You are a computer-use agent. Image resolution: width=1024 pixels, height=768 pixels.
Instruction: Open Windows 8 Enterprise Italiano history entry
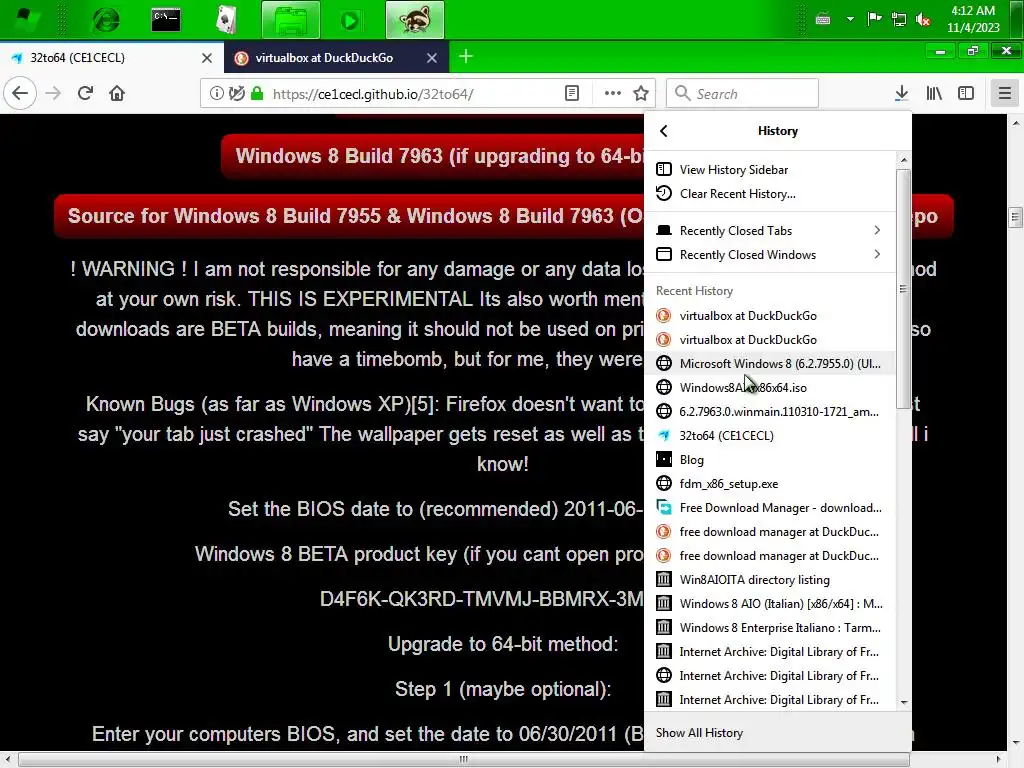769,628
